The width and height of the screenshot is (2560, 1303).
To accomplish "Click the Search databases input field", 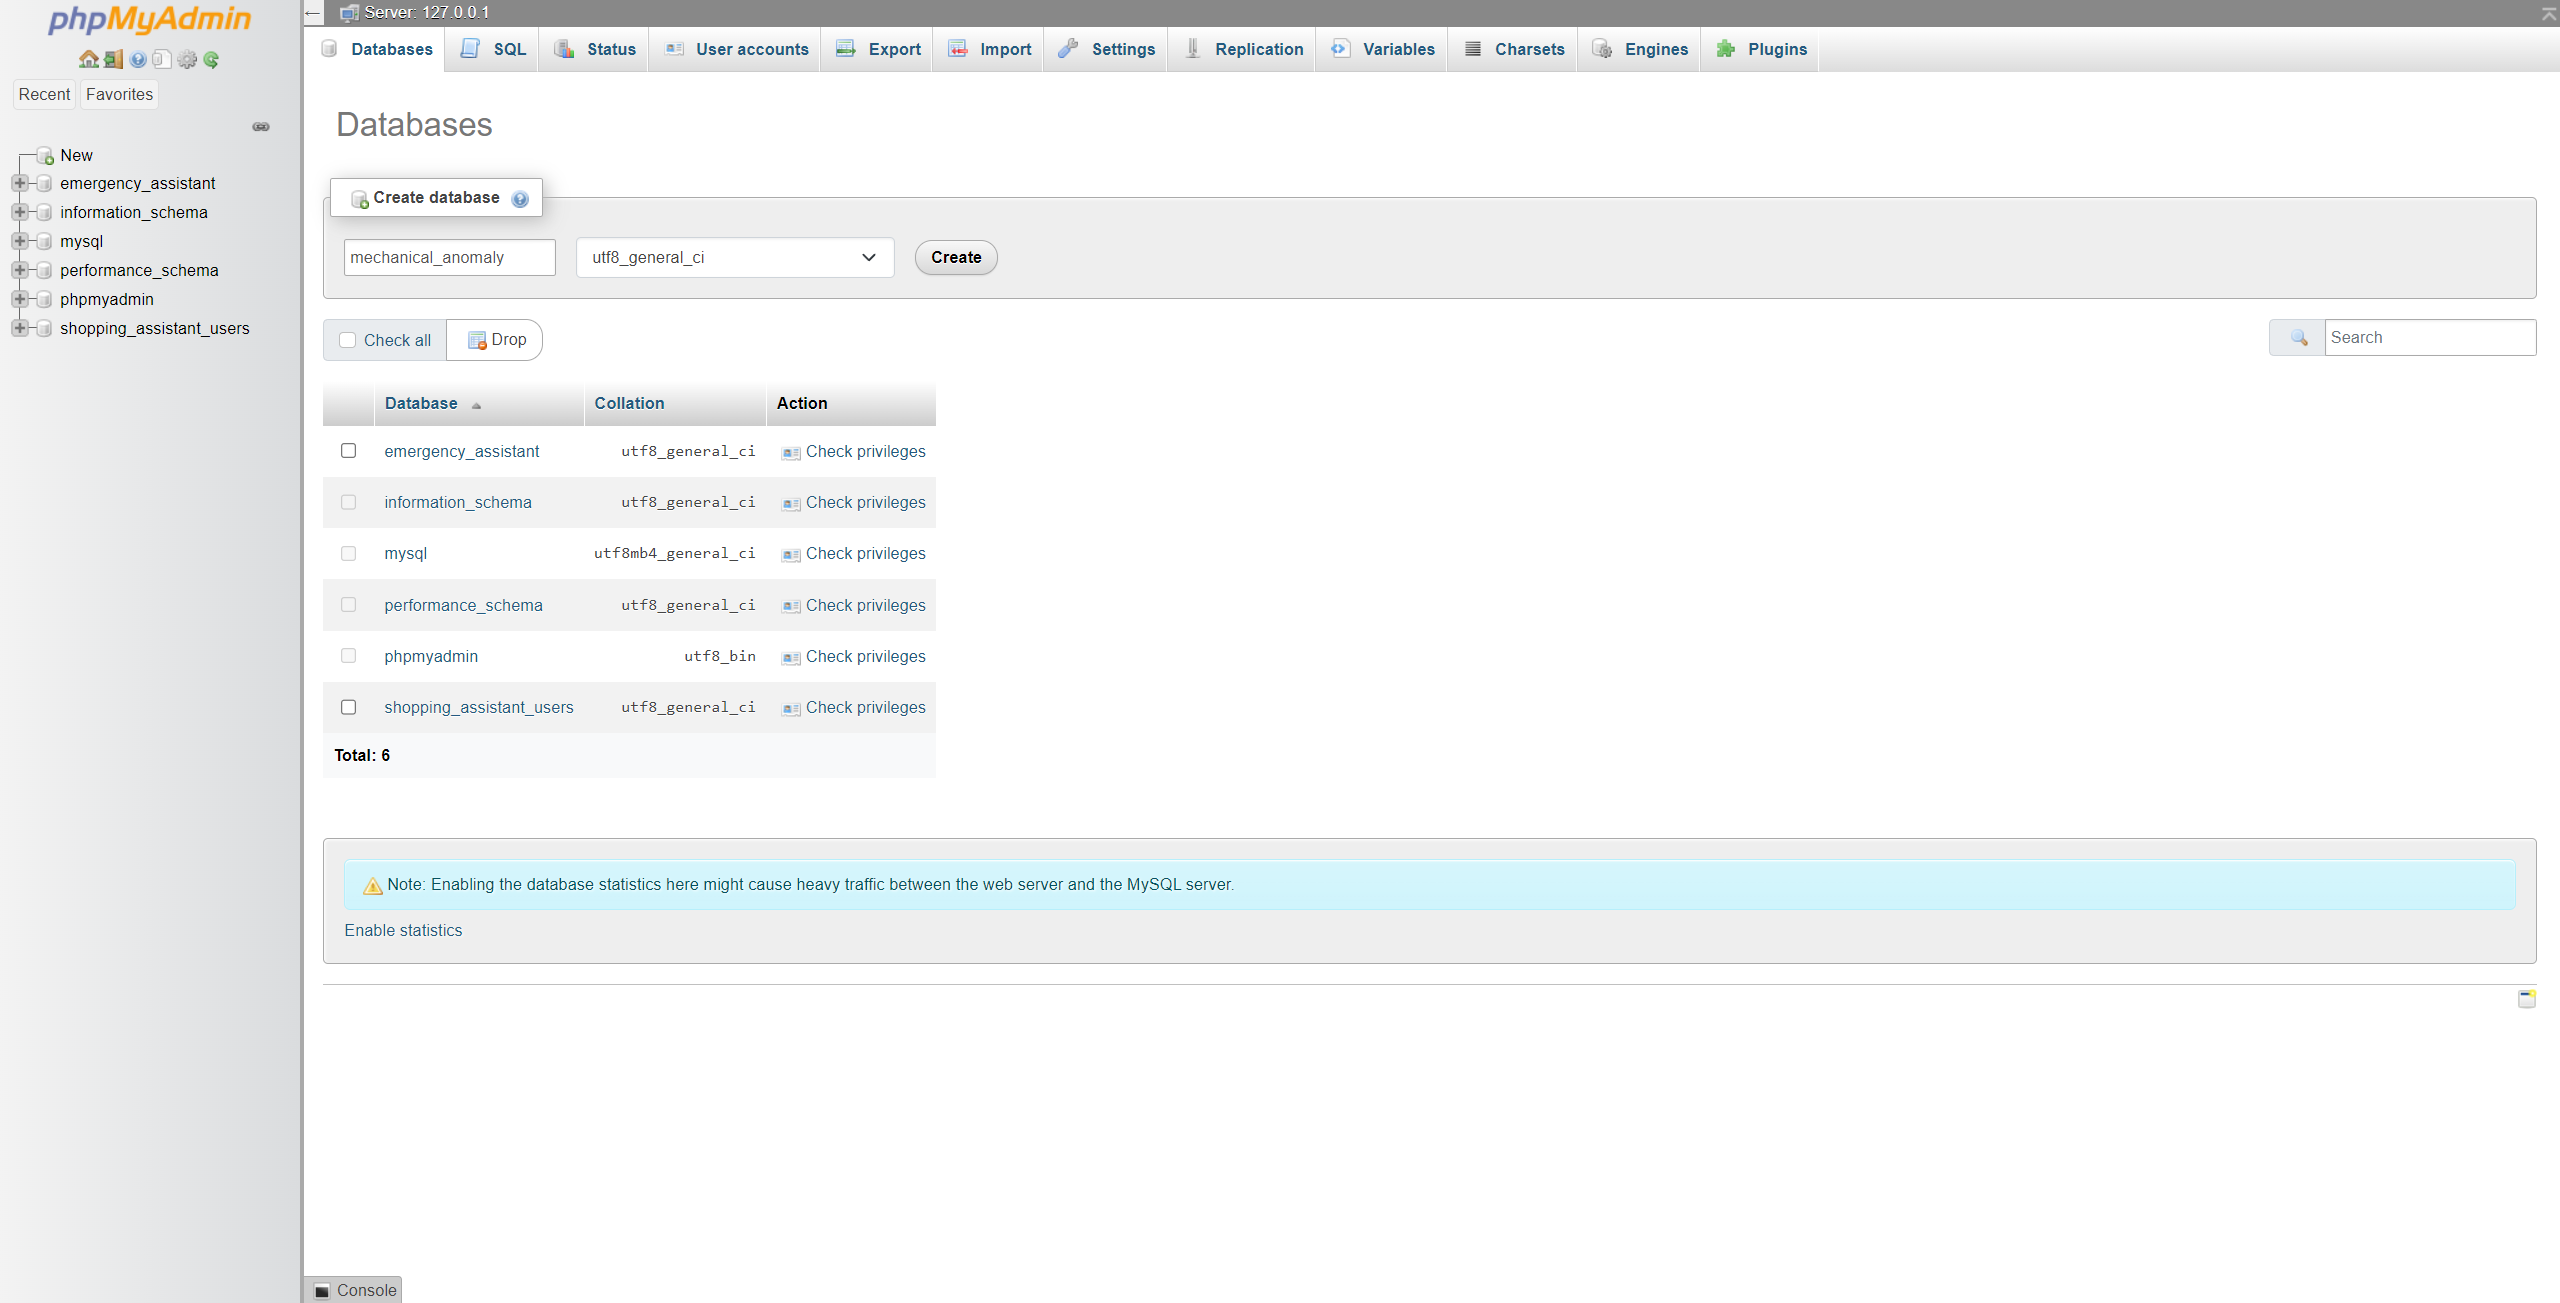I will tap(2430, 338).
